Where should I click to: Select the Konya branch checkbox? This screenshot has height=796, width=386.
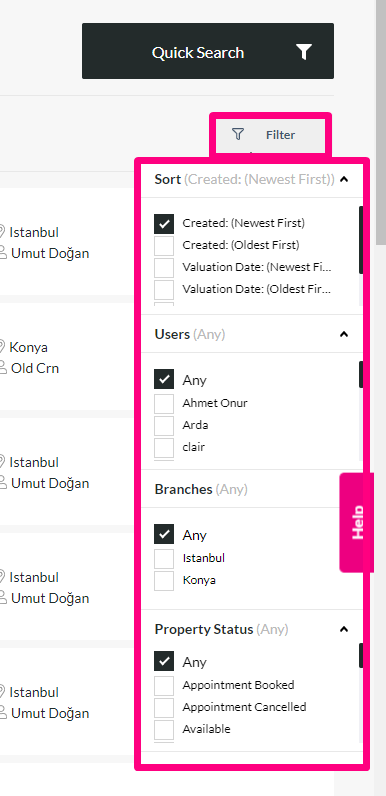(164, 581)
